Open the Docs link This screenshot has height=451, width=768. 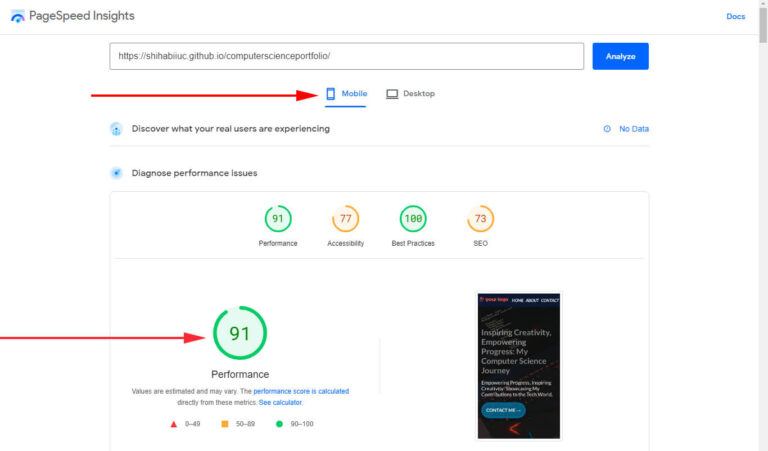[x=735, y=17]
